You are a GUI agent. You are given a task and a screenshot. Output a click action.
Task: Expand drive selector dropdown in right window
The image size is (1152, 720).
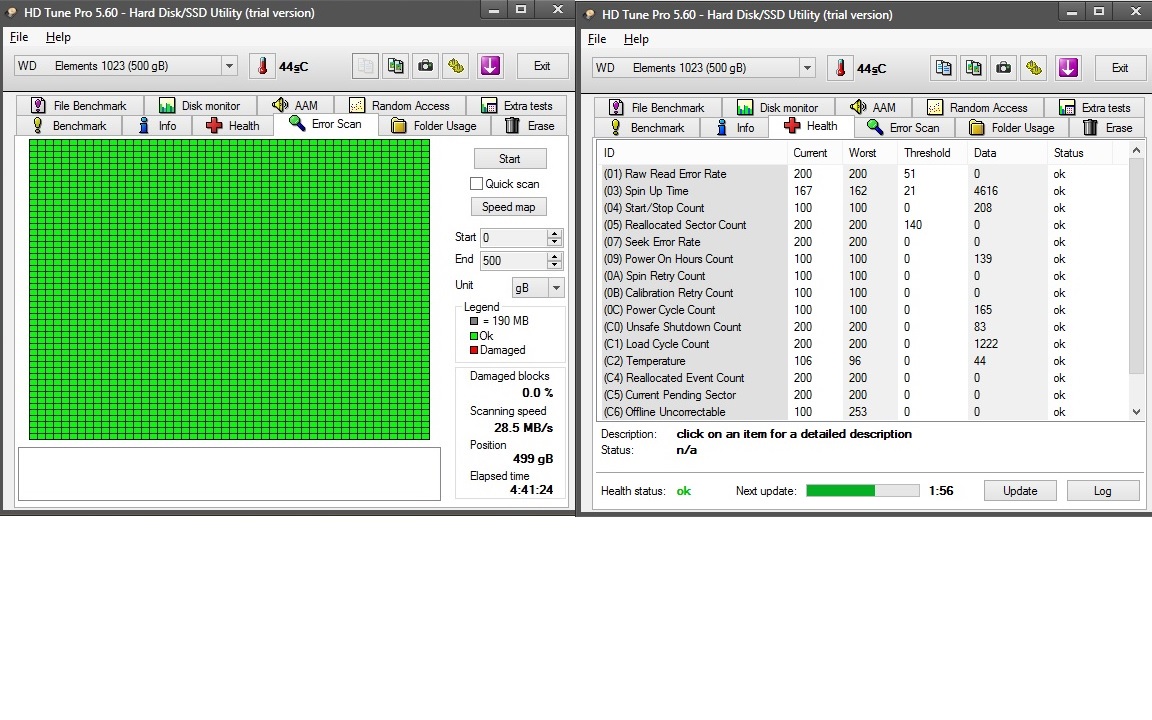click(807, 68)
